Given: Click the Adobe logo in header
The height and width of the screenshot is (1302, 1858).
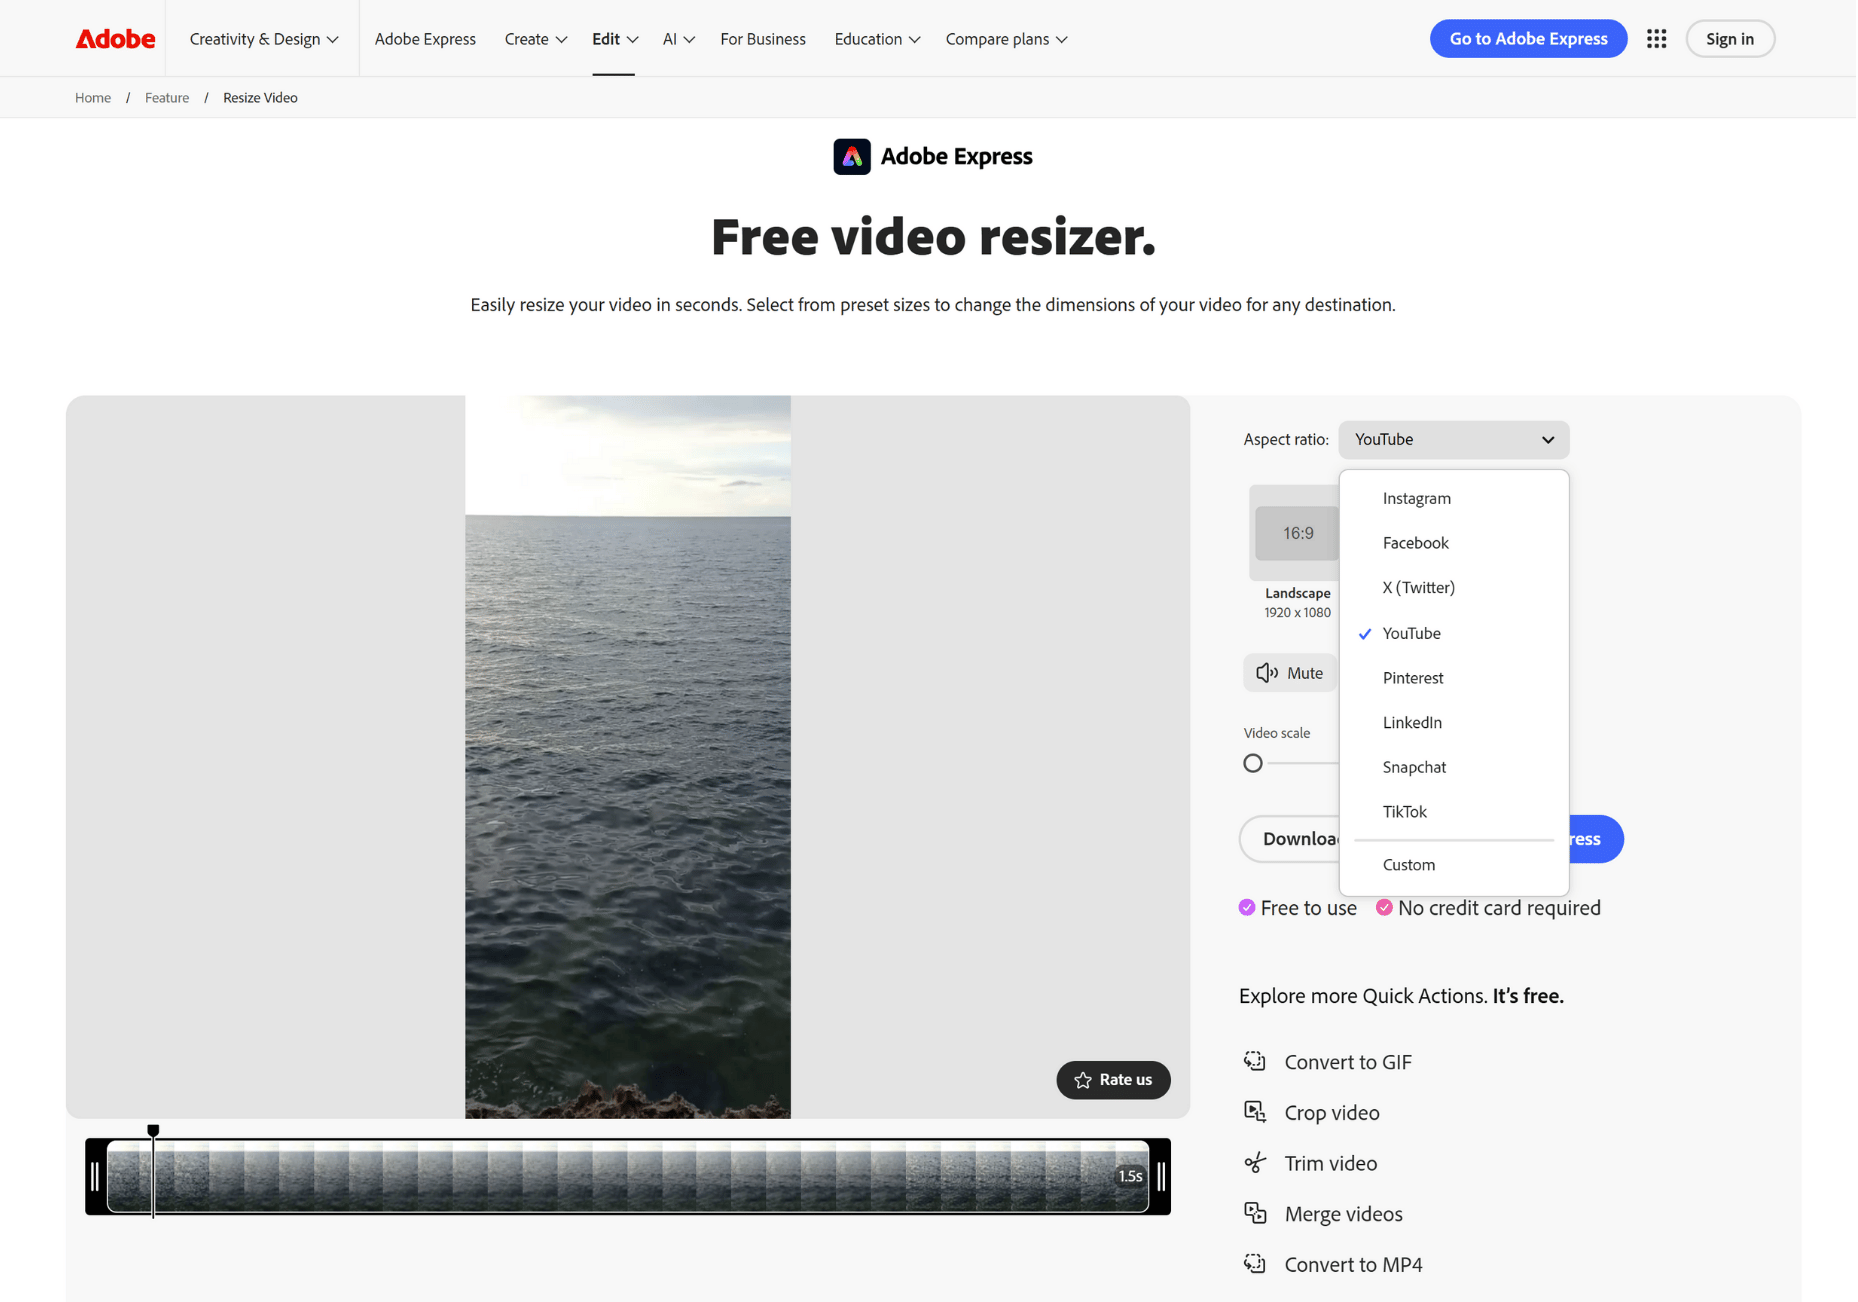Looking at the screenshot, I should (115, 39).
